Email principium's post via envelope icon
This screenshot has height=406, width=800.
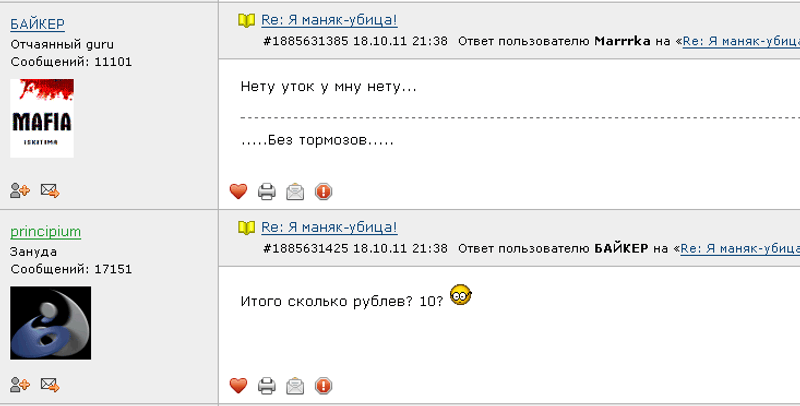(x=295, y=385)
